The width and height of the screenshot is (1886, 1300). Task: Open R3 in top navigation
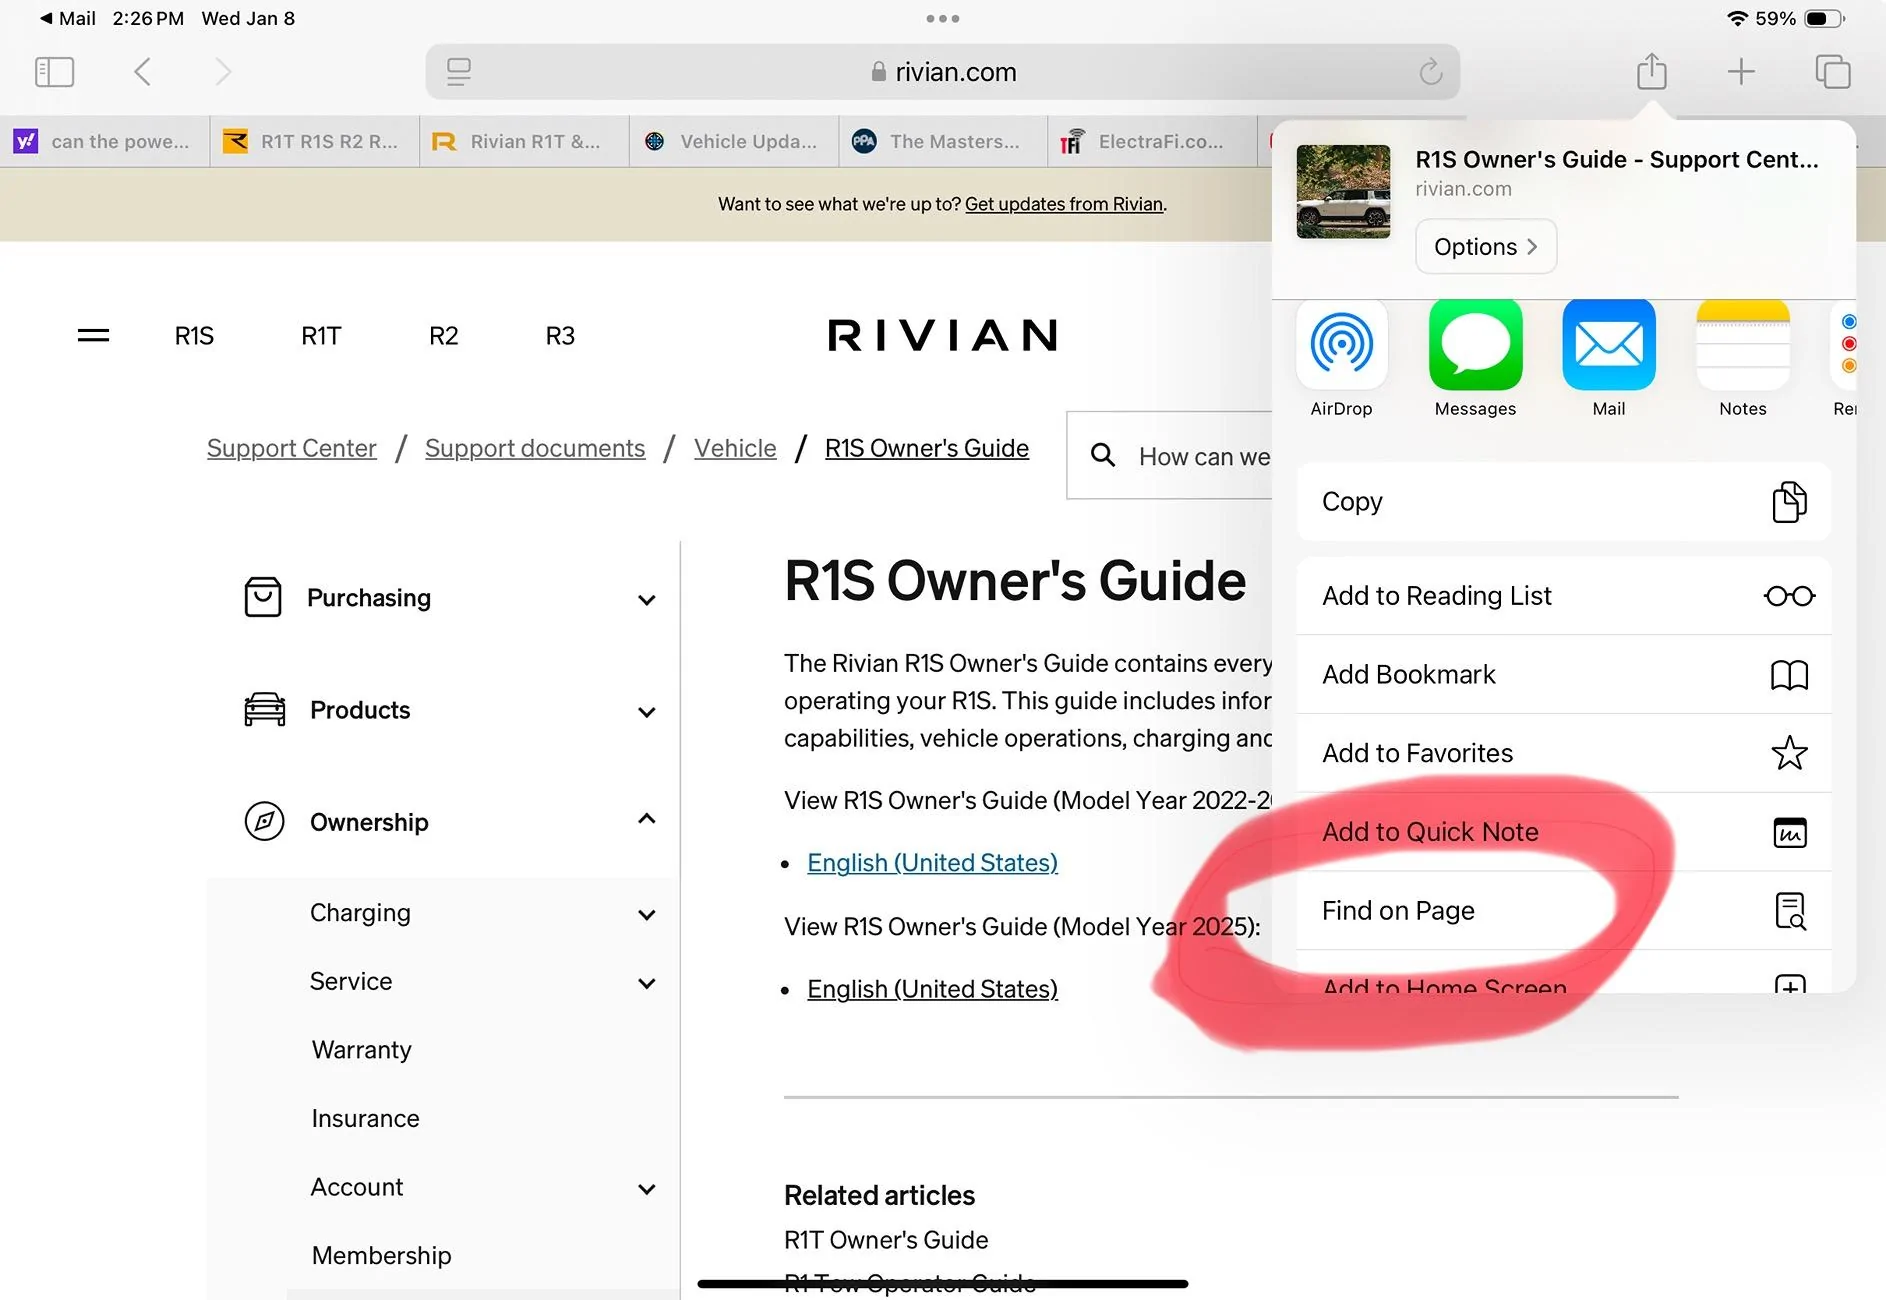[560, 336]
